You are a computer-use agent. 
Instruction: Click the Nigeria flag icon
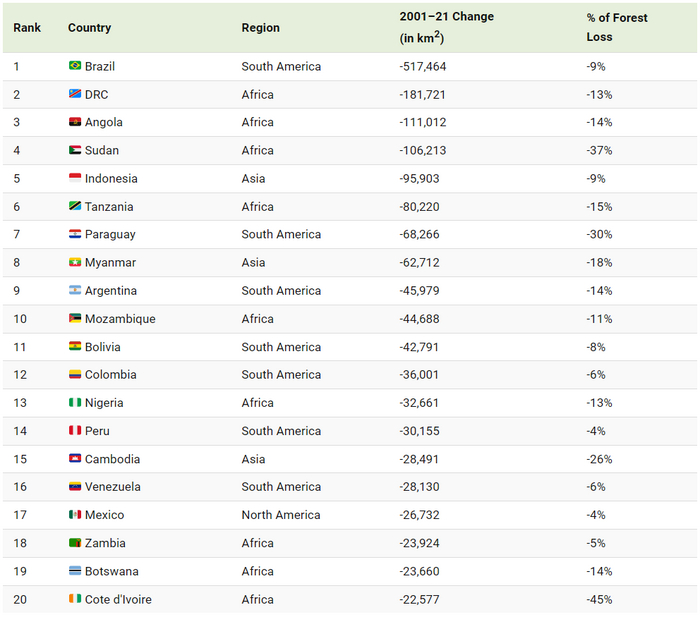click(x=75, y=403)
